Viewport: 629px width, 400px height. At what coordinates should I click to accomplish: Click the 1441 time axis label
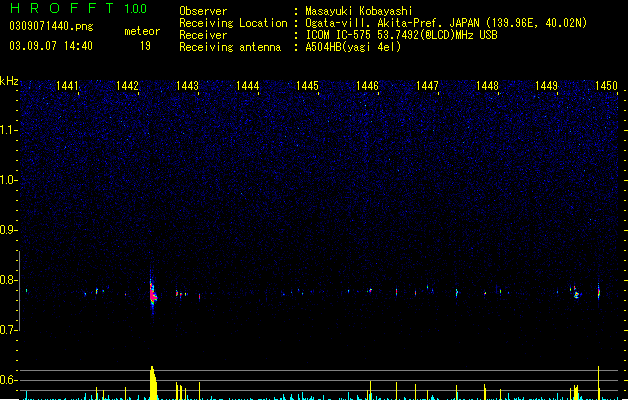pyautogui.click(x=67, y=86)
